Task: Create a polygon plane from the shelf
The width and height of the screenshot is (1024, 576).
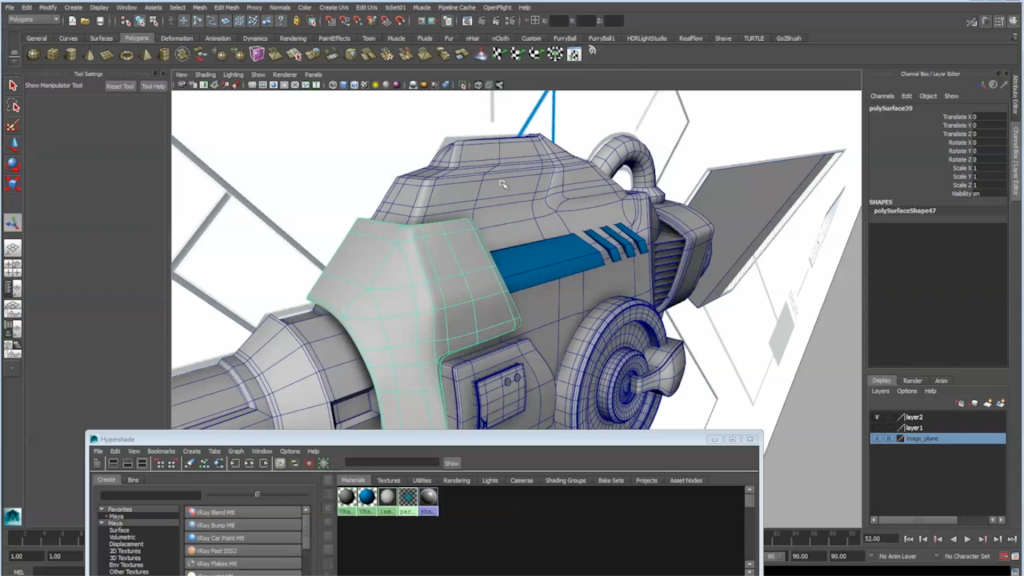Action: click(108, 55)
